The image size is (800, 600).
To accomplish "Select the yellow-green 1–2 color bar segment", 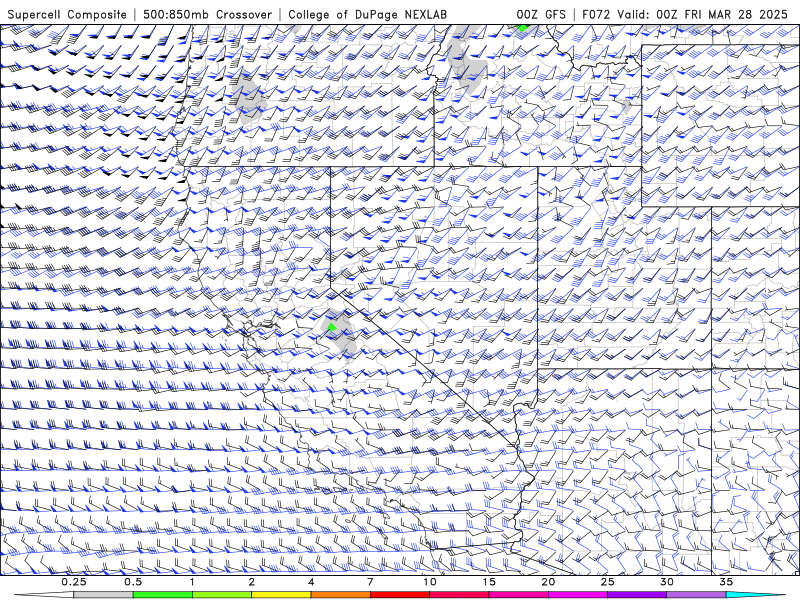I will tap(222, 595).
